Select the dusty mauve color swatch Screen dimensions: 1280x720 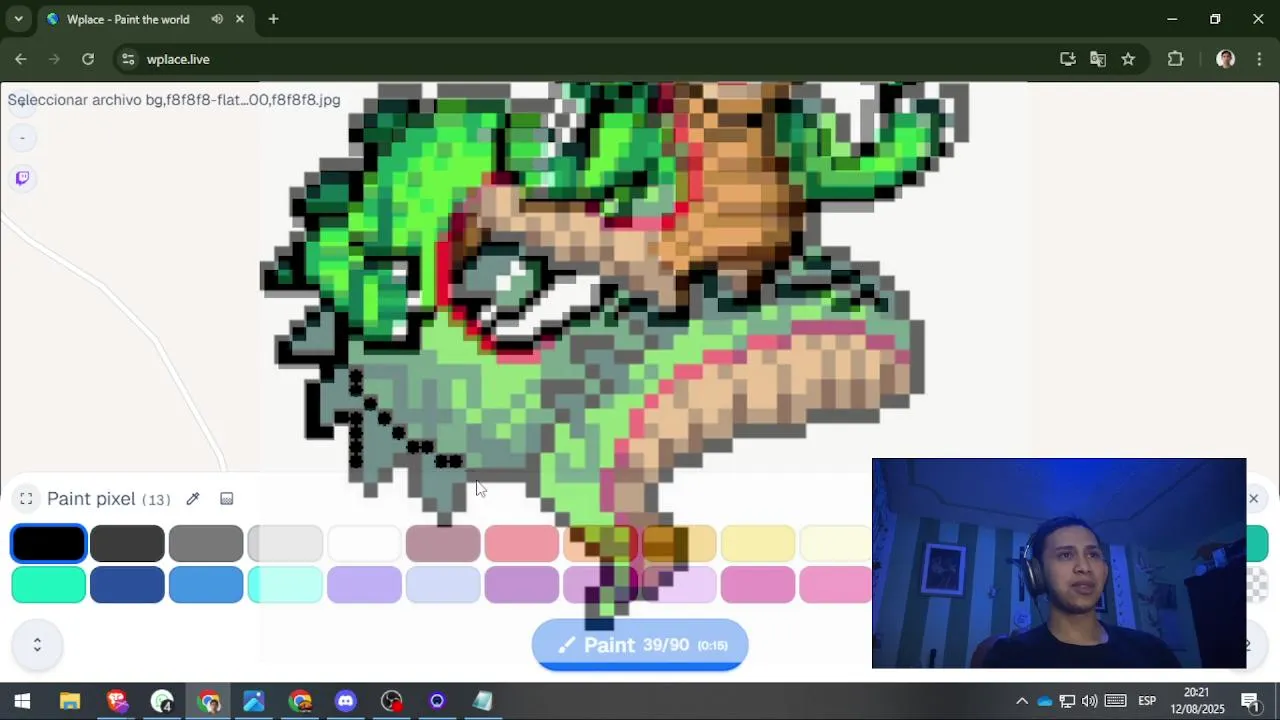point(443,544)
